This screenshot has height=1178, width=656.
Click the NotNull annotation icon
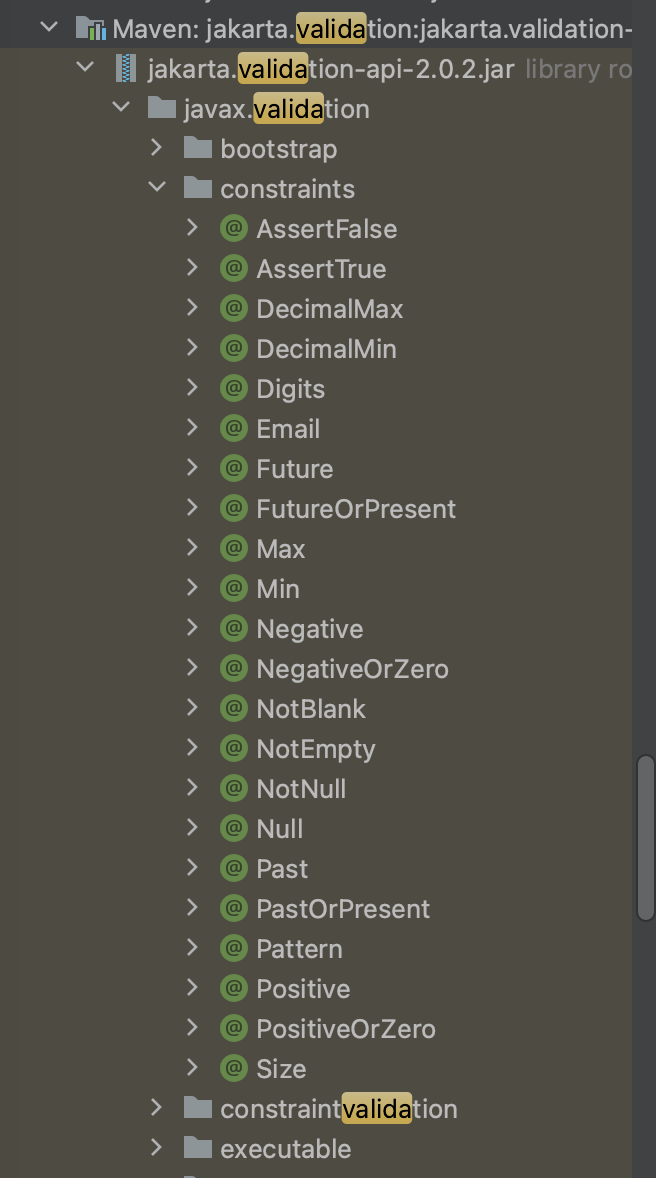coord(233,789)
